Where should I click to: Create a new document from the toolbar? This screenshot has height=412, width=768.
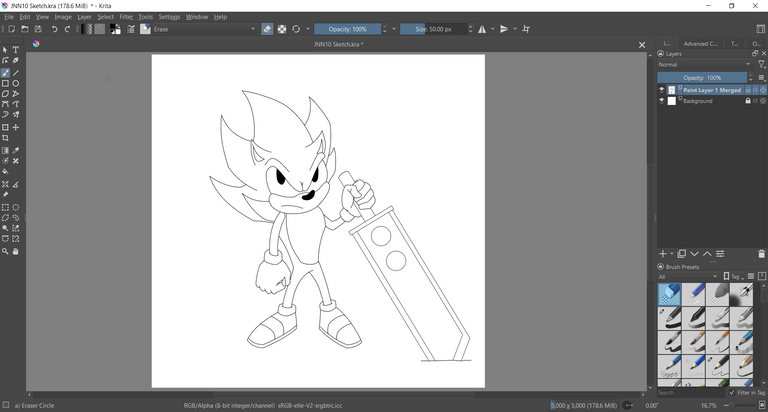pos(12,29)
